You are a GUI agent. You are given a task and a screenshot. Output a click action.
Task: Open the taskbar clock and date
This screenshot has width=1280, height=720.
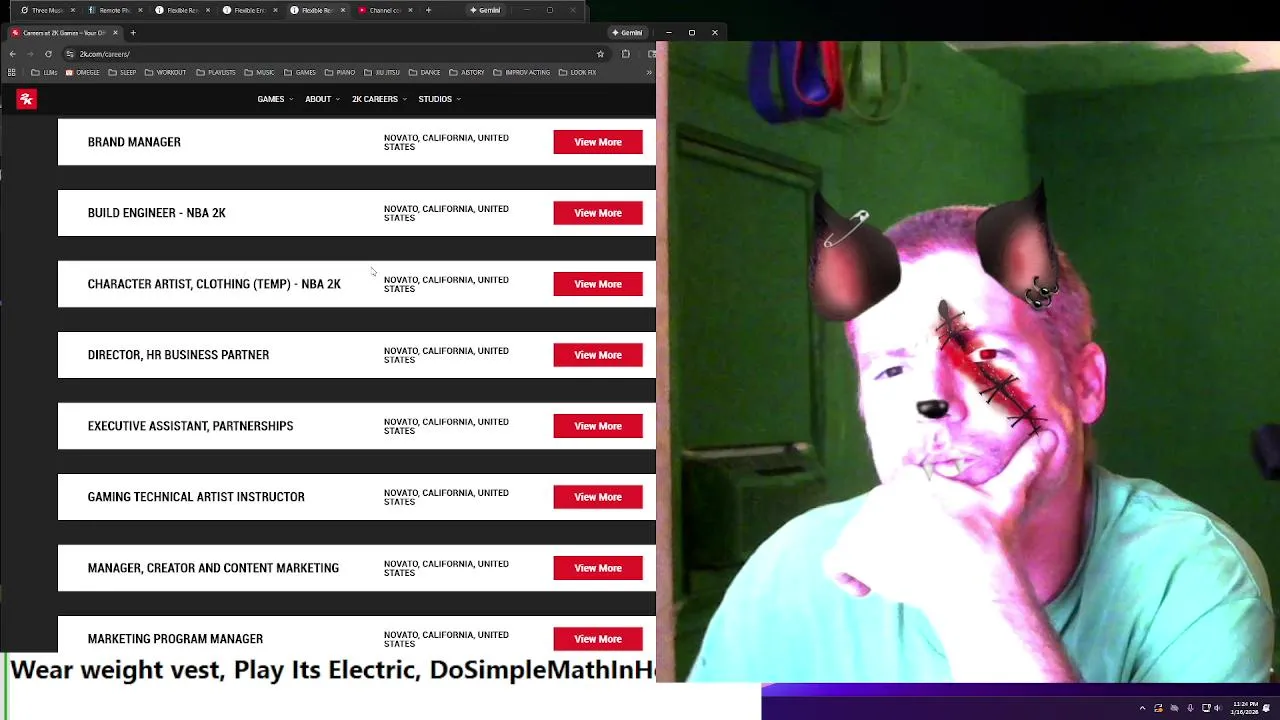[1245, 708]
